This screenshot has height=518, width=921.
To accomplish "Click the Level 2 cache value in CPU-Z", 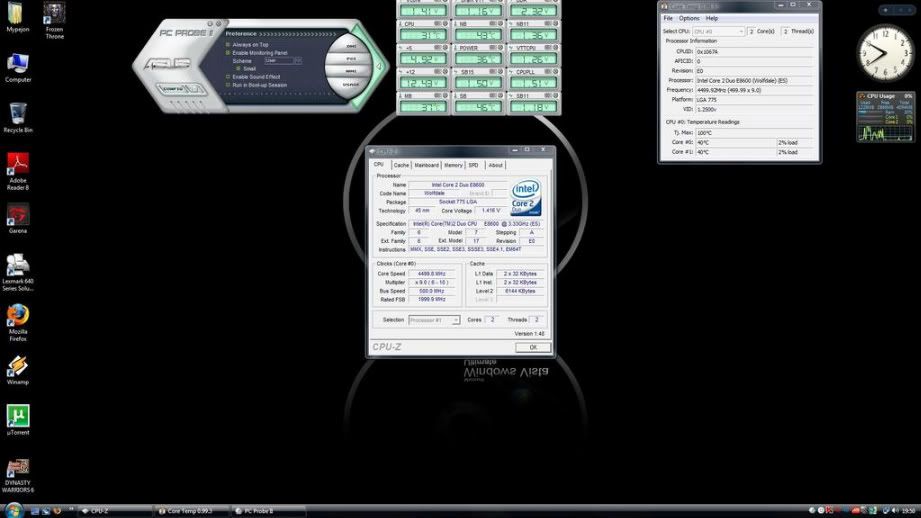I will 520,291.
